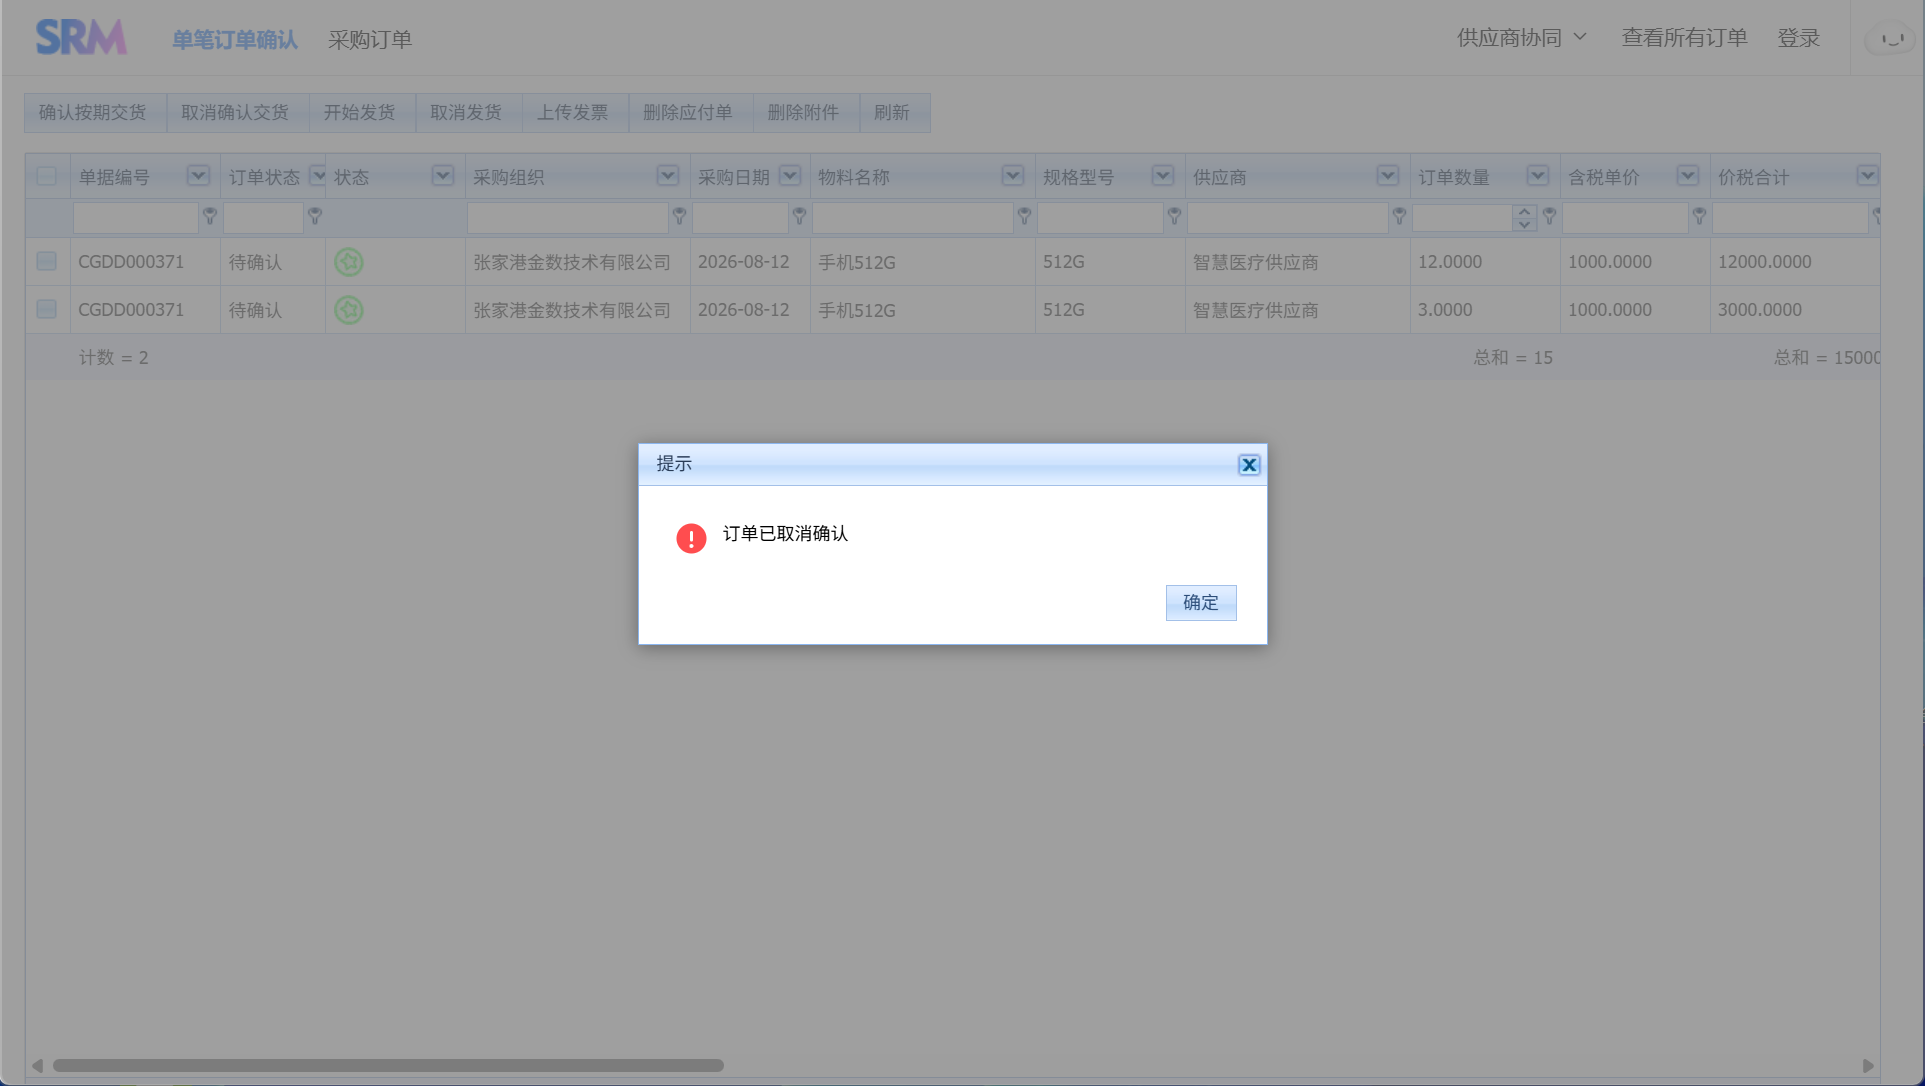Click the 采购组织 filter funnel icon
1925x1086 pixels.
680,216
